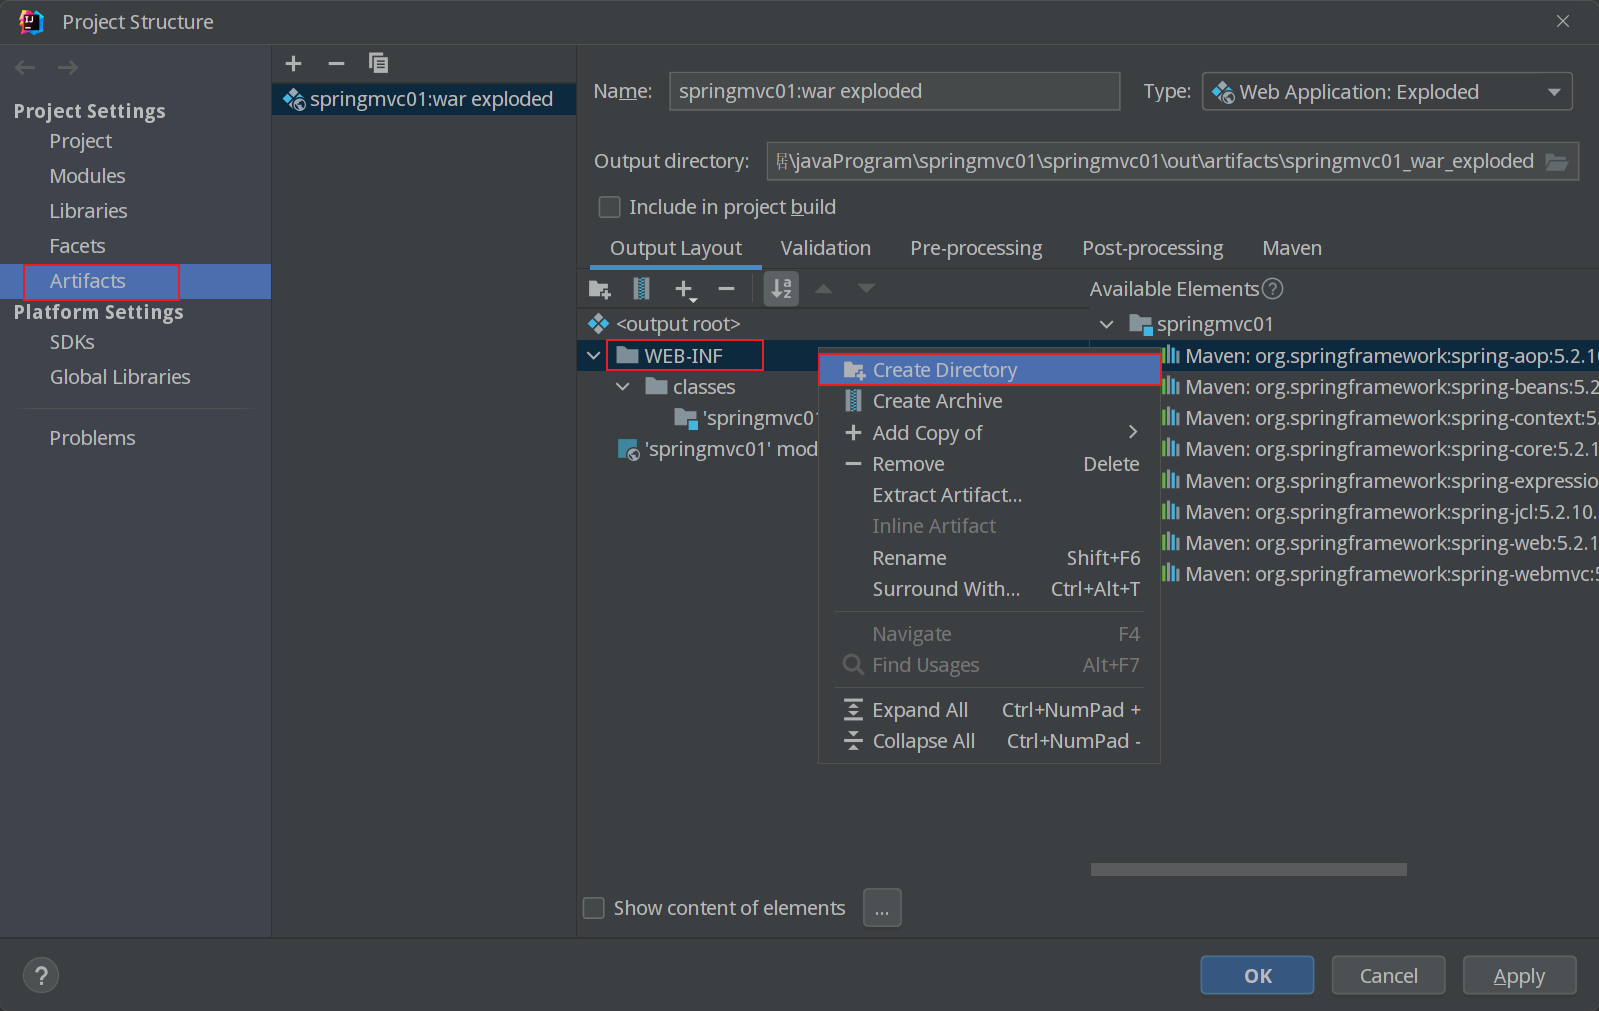Switch to the Validation tab
The height and width of the screenshot is (1011, 1599).
[x=825, y=248]
